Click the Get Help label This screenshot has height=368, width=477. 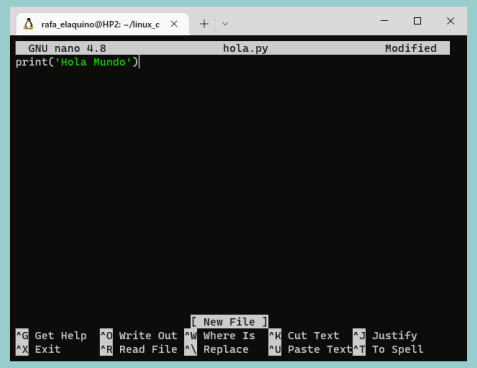click(61, 335)
